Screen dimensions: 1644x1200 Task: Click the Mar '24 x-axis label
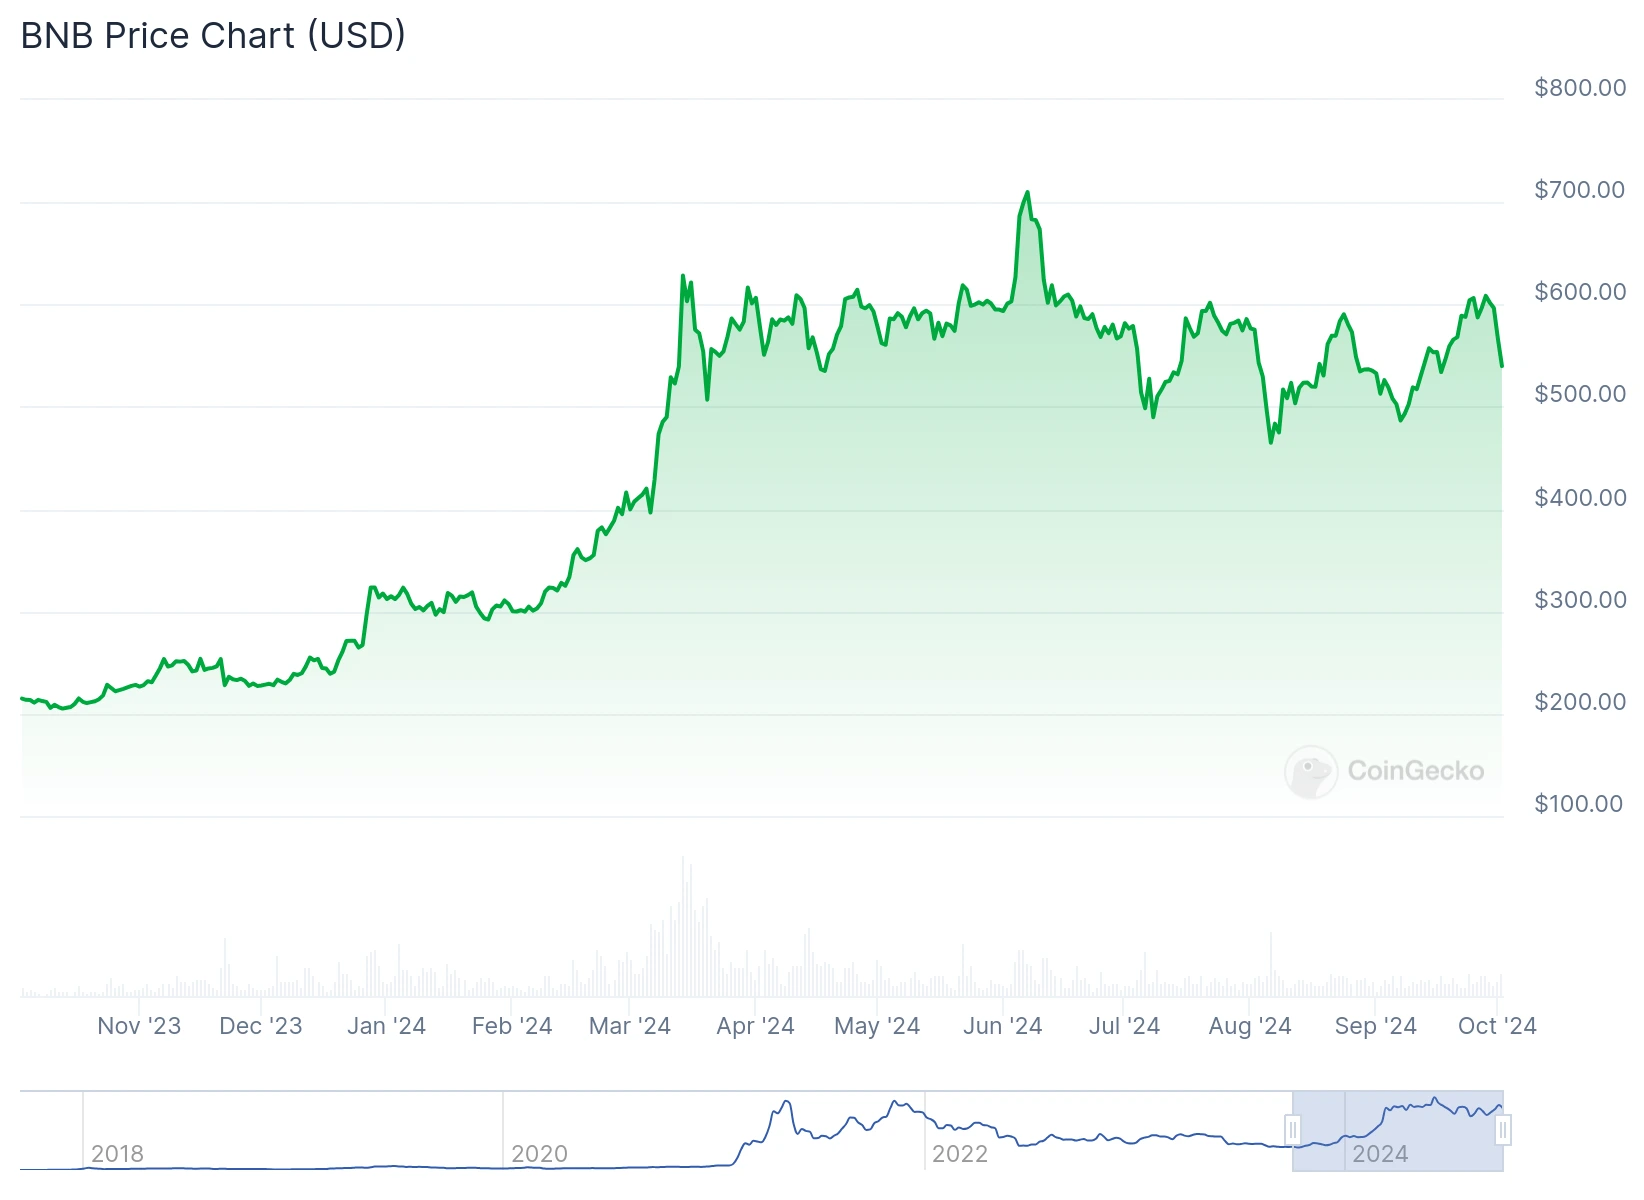[x=630, y=1026]
